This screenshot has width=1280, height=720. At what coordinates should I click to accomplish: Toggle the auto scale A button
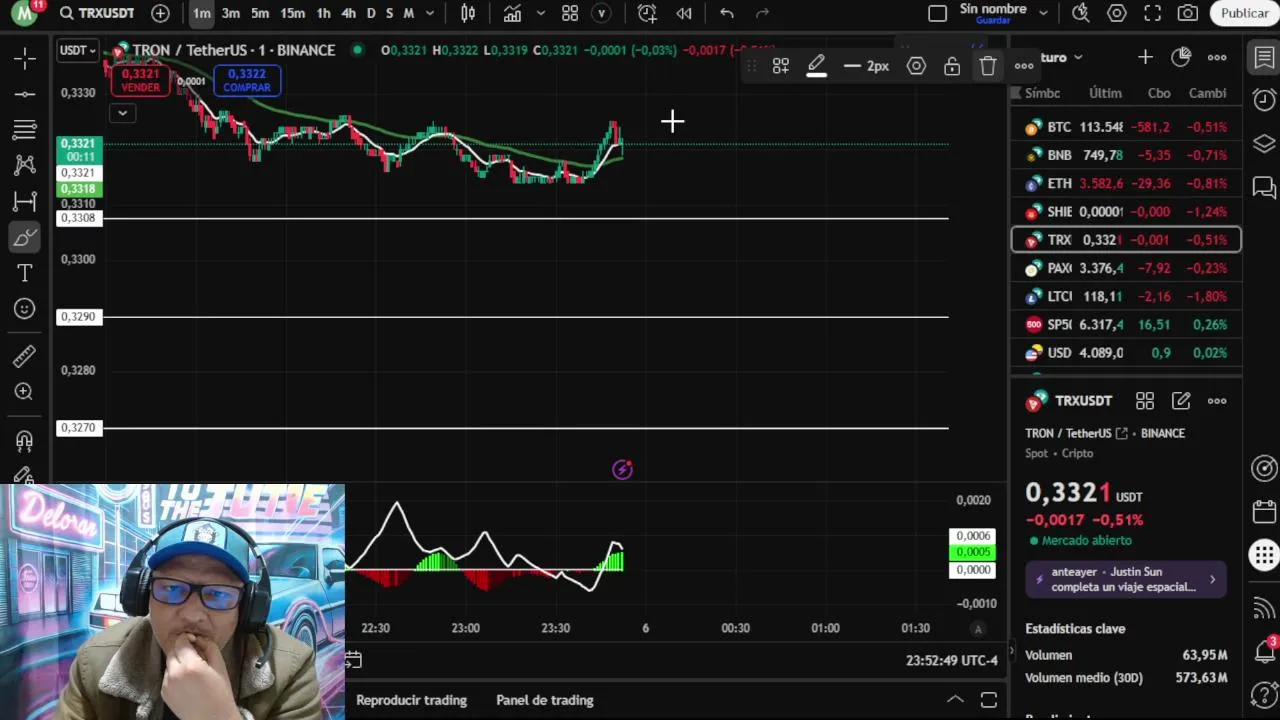pos(978,629)
